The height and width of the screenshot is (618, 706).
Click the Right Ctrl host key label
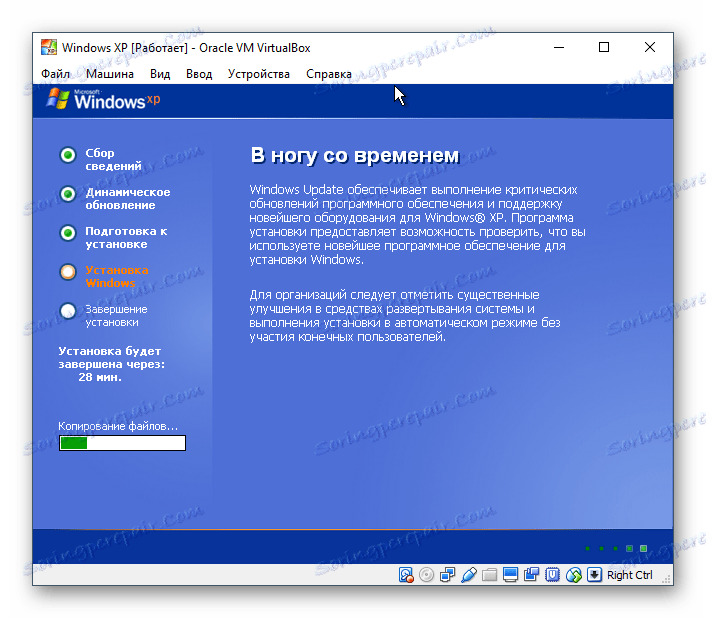tap(629, 575)
